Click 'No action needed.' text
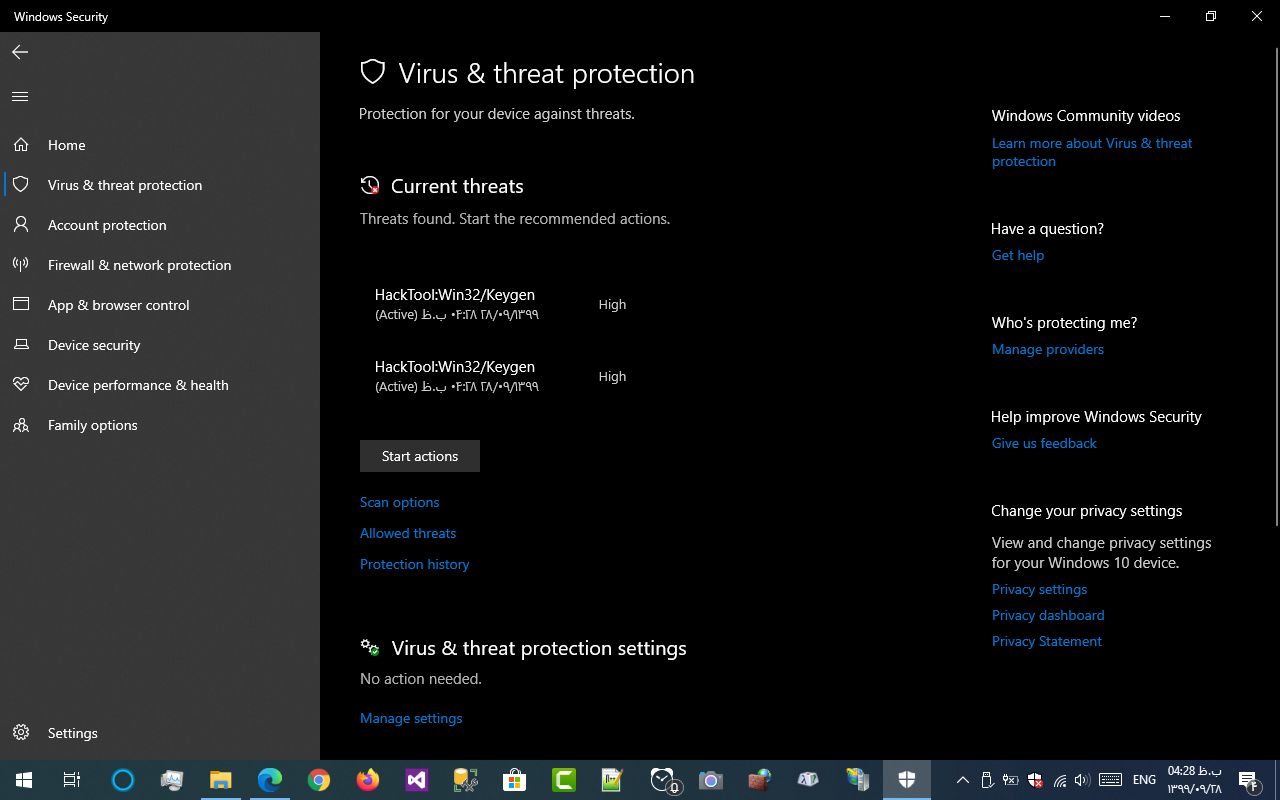1280x800 pixels. pyautogui.click(x=421, y=678)
